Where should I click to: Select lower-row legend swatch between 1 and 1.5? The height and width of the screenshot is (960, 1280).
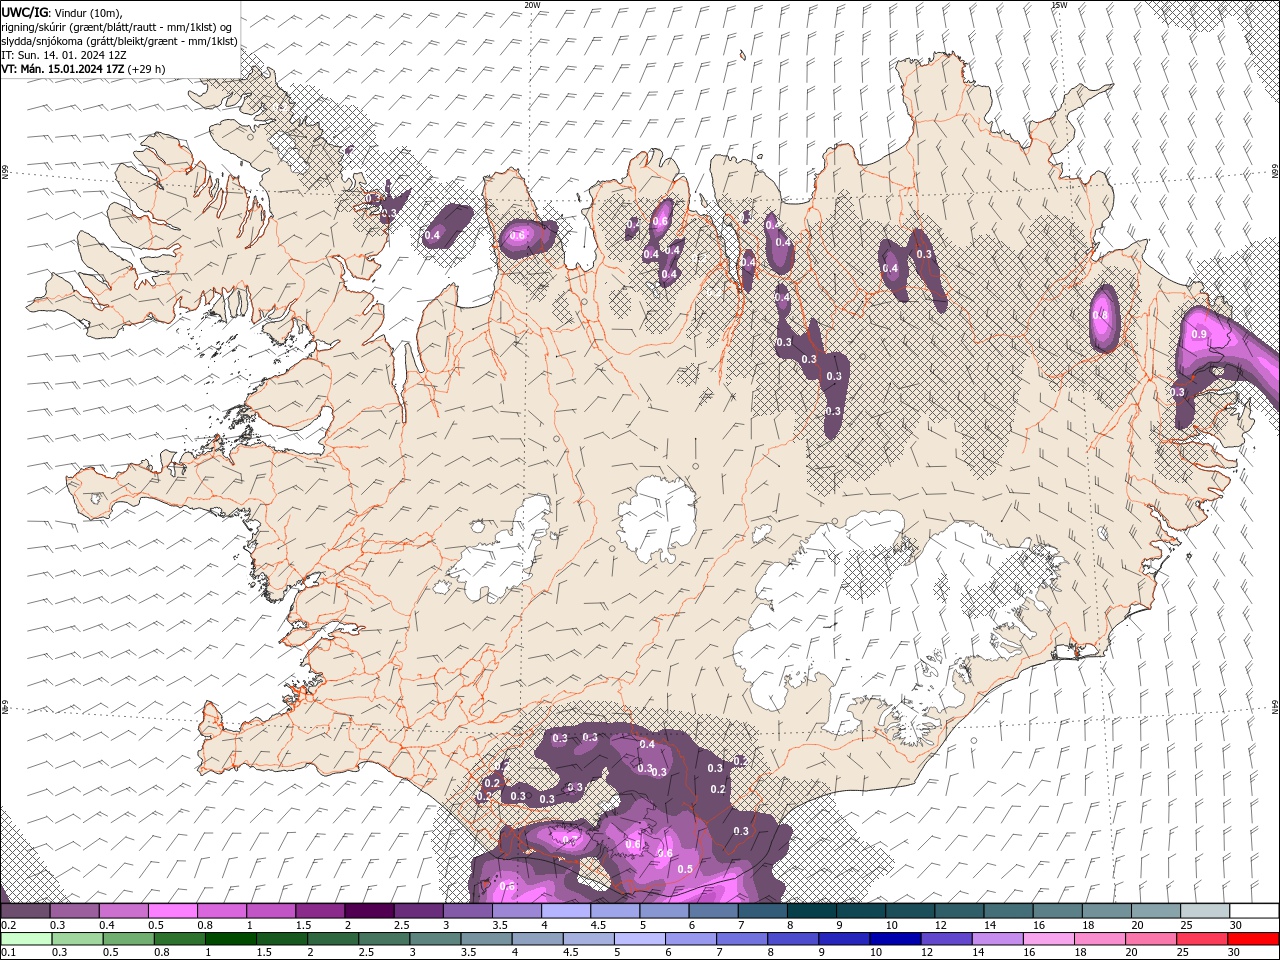tap(230, 939)
